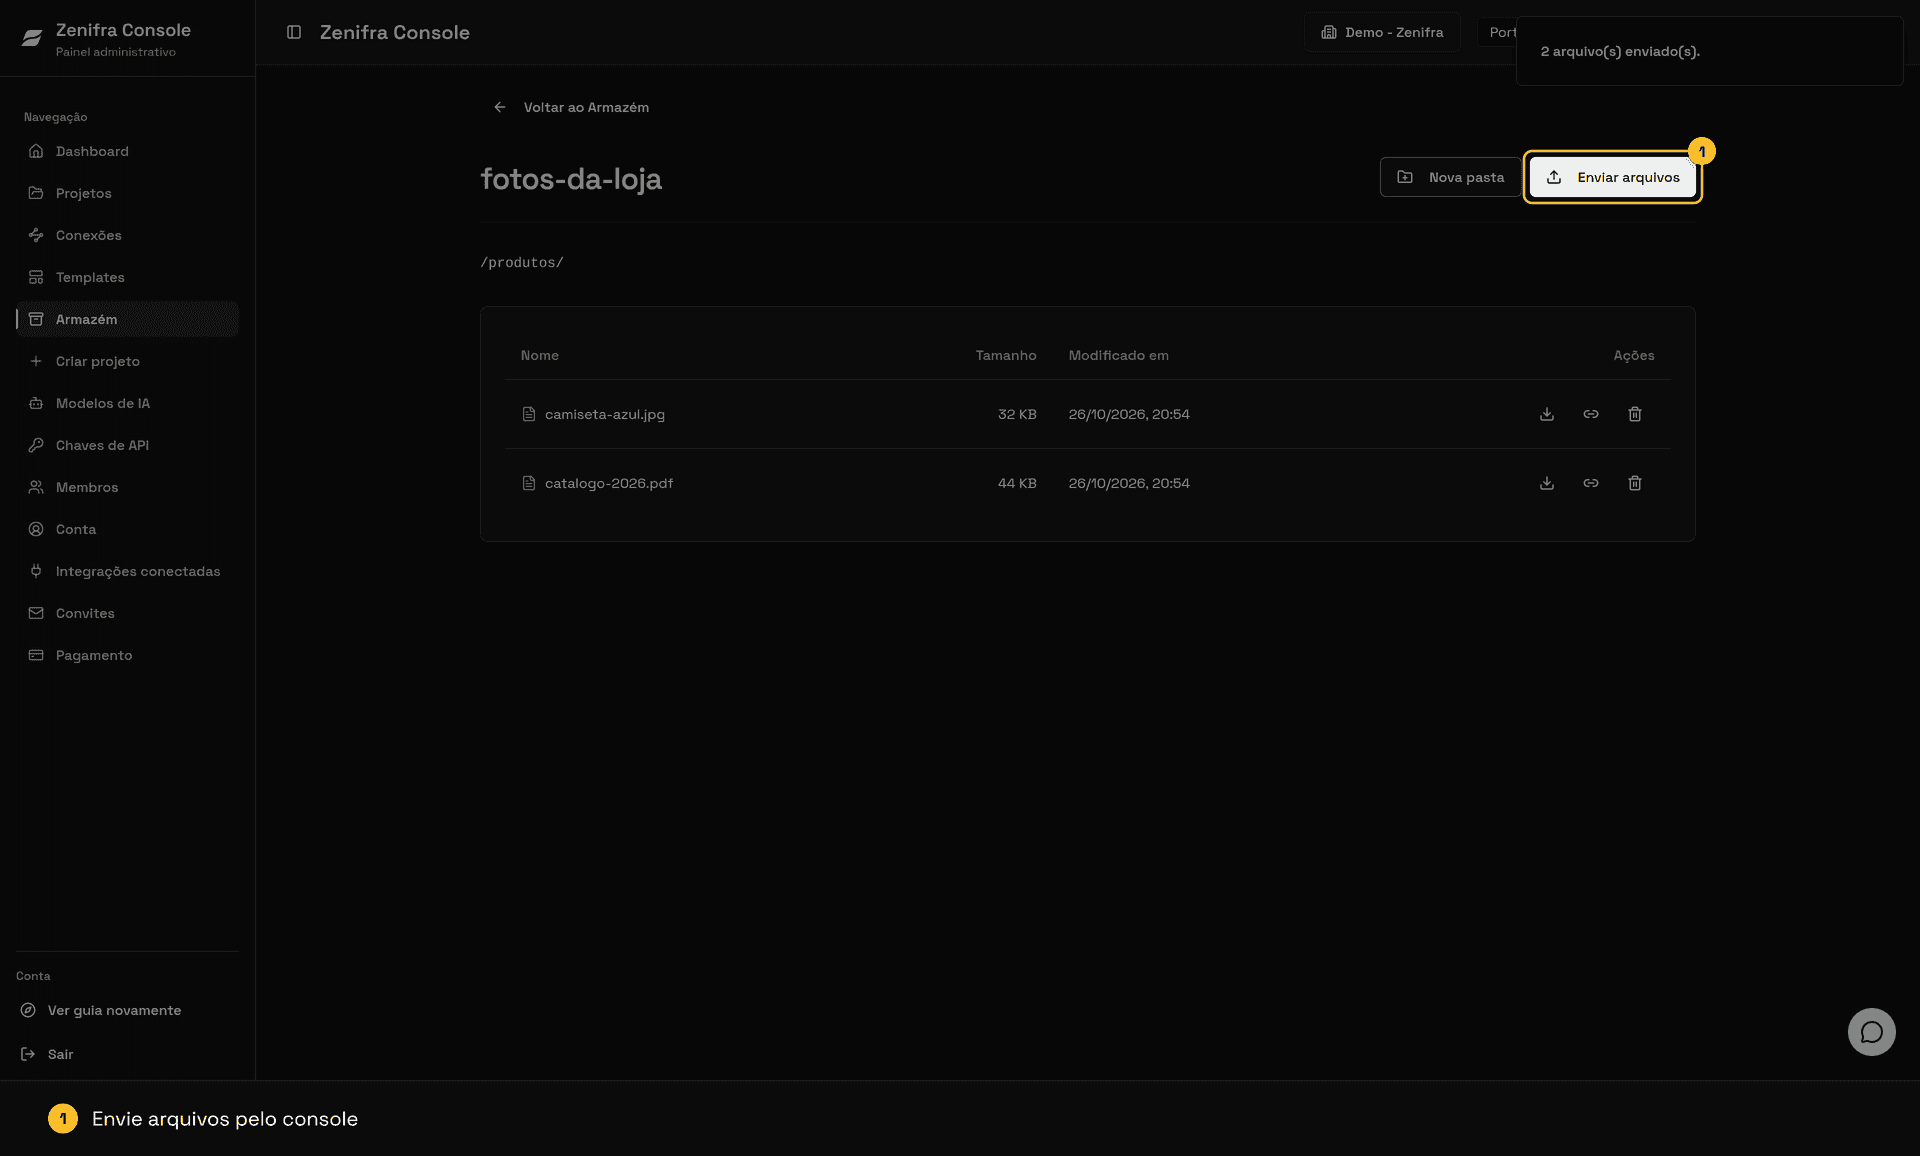Viewport: 1920px width, 1156px height.
Task: Copy link for camiseta-azul.jpg
Action: point(1591,414)
